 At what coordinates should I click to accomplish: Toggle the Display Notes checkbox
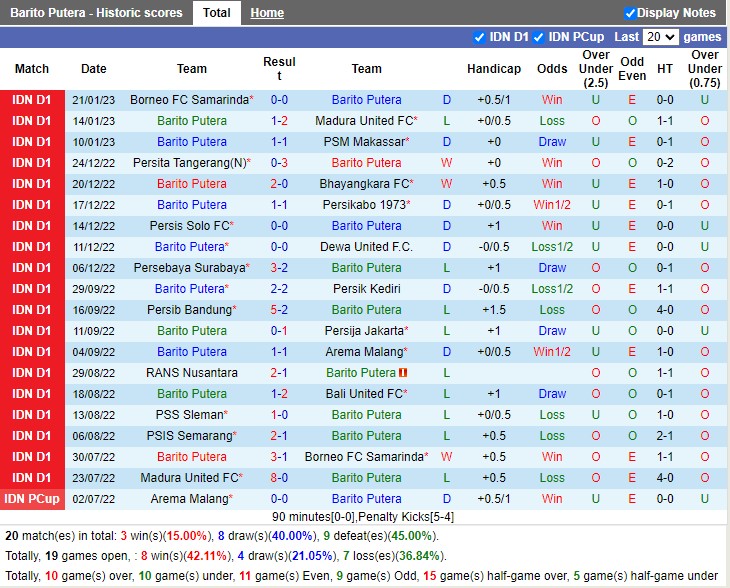tap(630, 13)
